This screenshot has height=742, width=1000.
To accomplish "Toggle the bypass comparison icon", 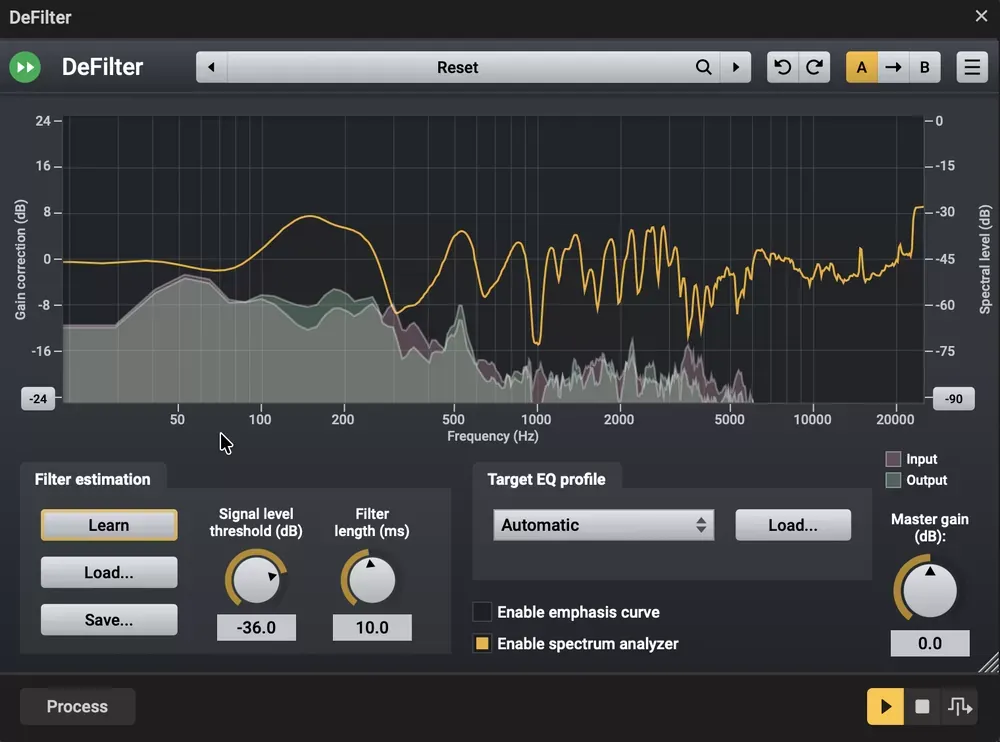I will click(960, 706).
